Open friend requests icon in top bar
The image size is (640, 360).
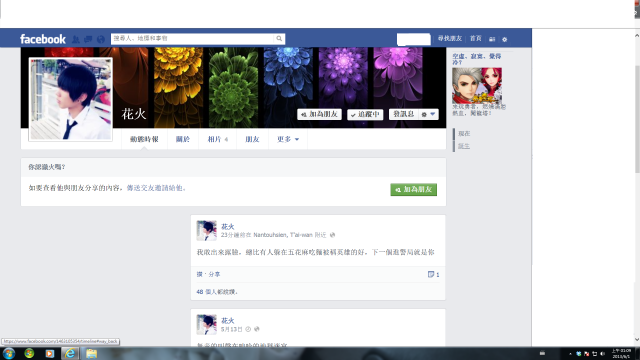tap(76, 39)
